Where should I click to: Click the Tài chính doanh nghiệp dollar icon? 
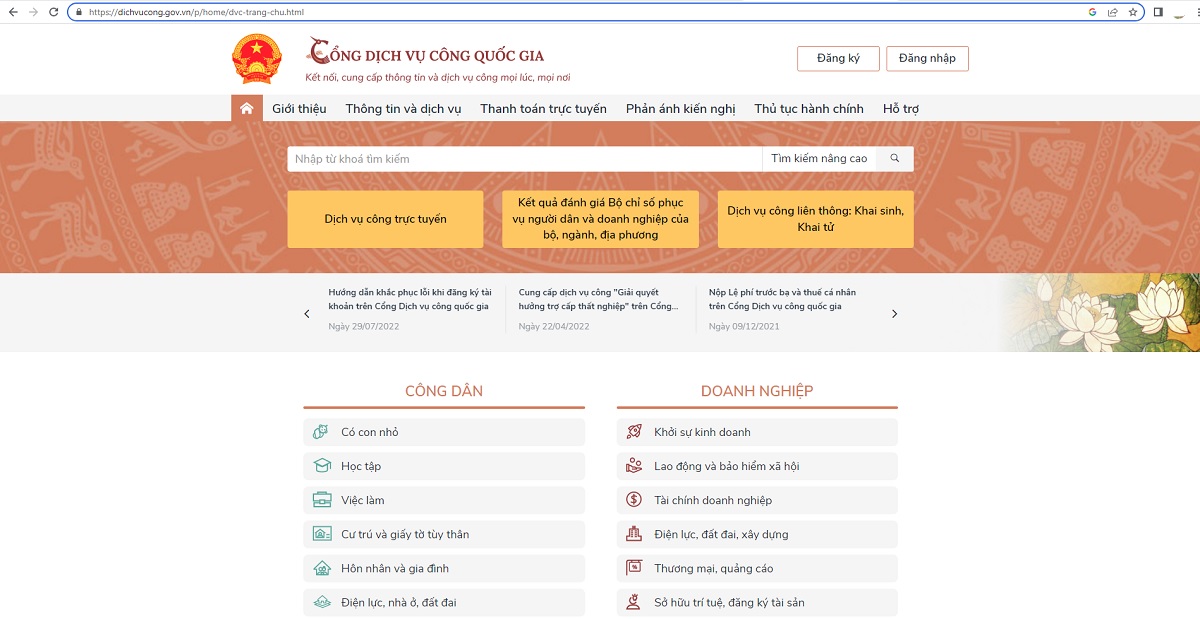pos(634,500)
